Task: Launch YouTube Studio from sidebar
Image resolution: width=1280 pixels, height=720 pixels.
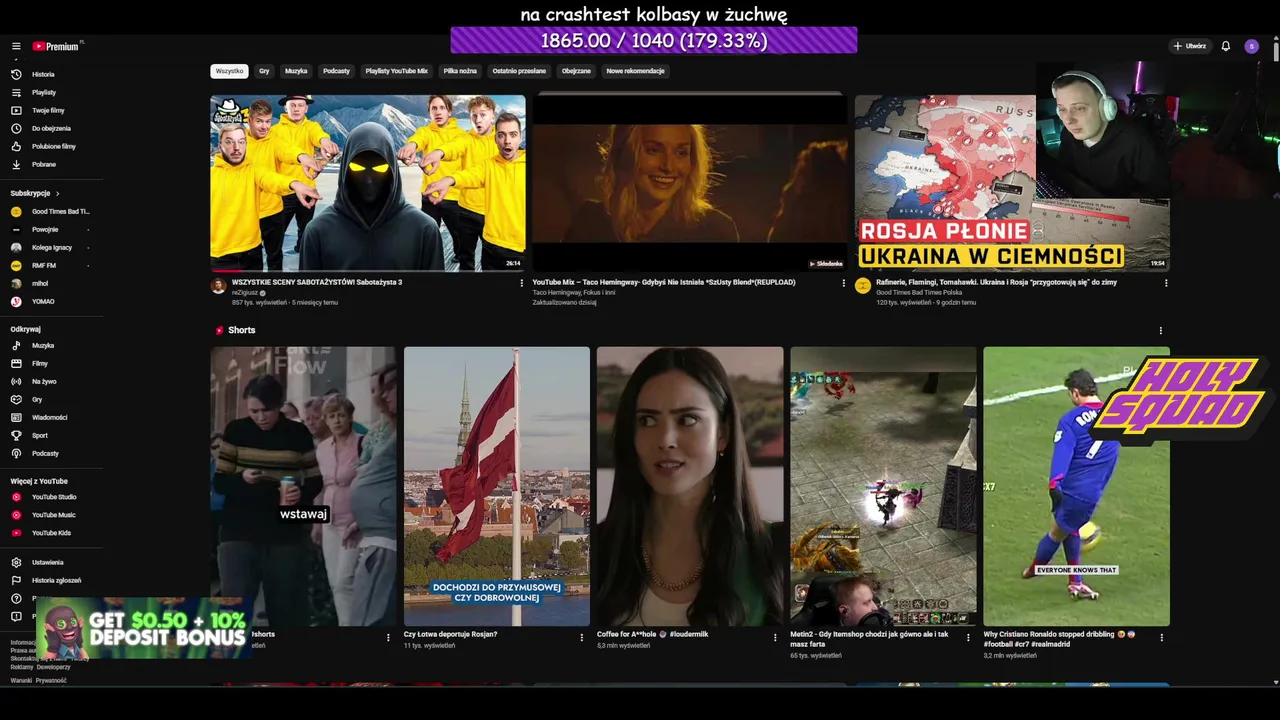Action: pos(54,497)
